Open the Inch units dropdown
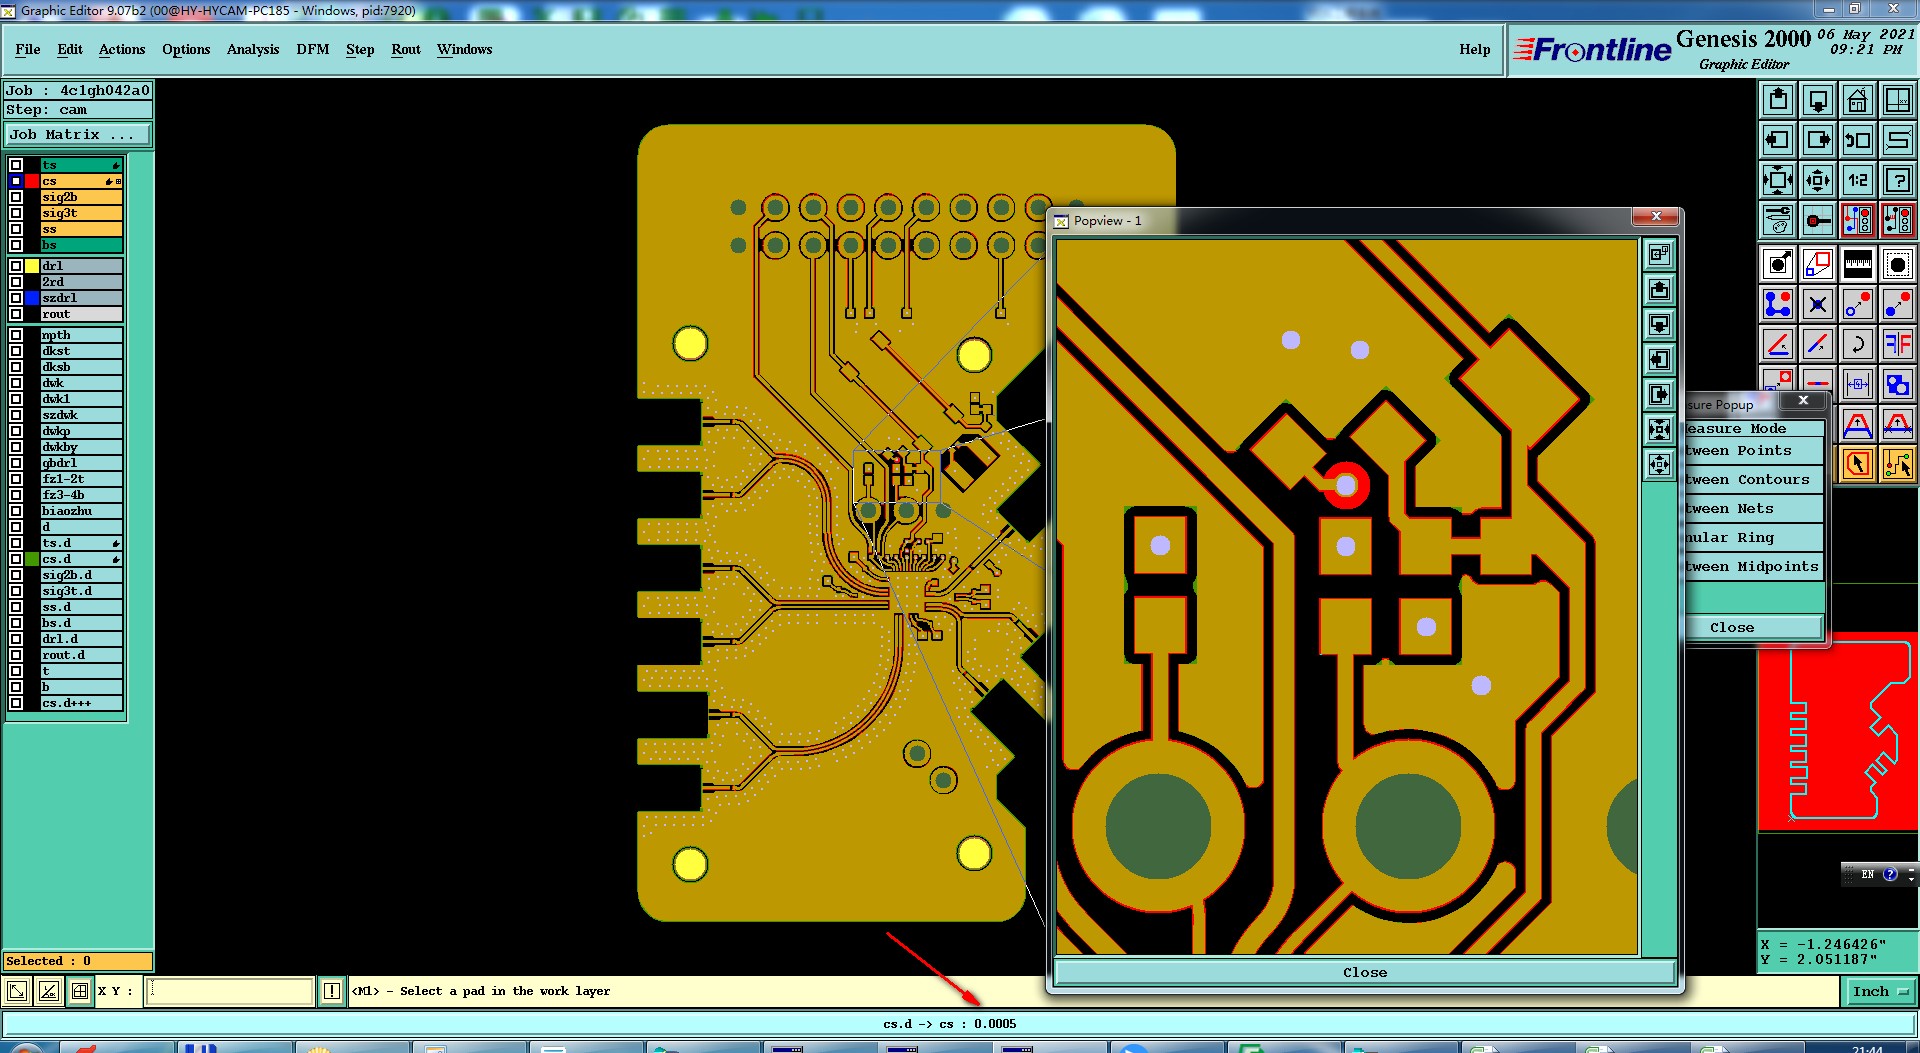This screenshot has height=1053, width=1920. point(1880,991)
